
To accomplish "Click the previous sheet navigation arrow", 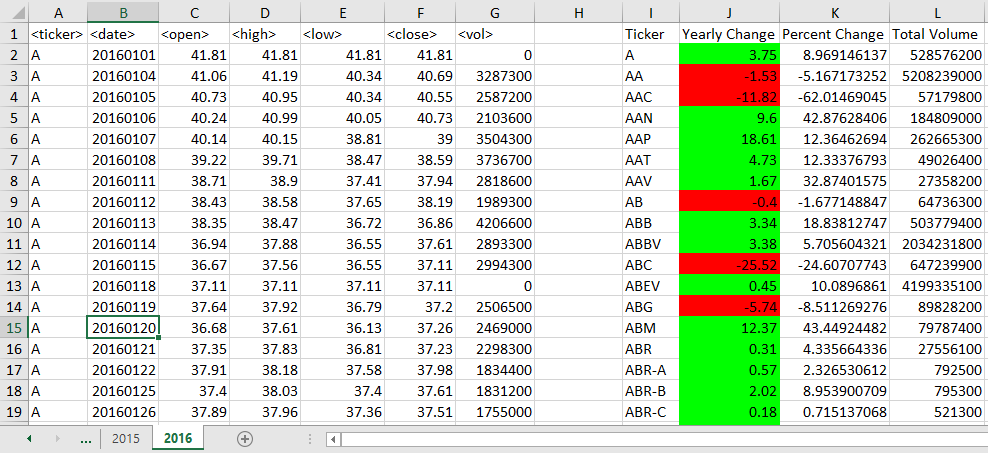I will [29, 439].
